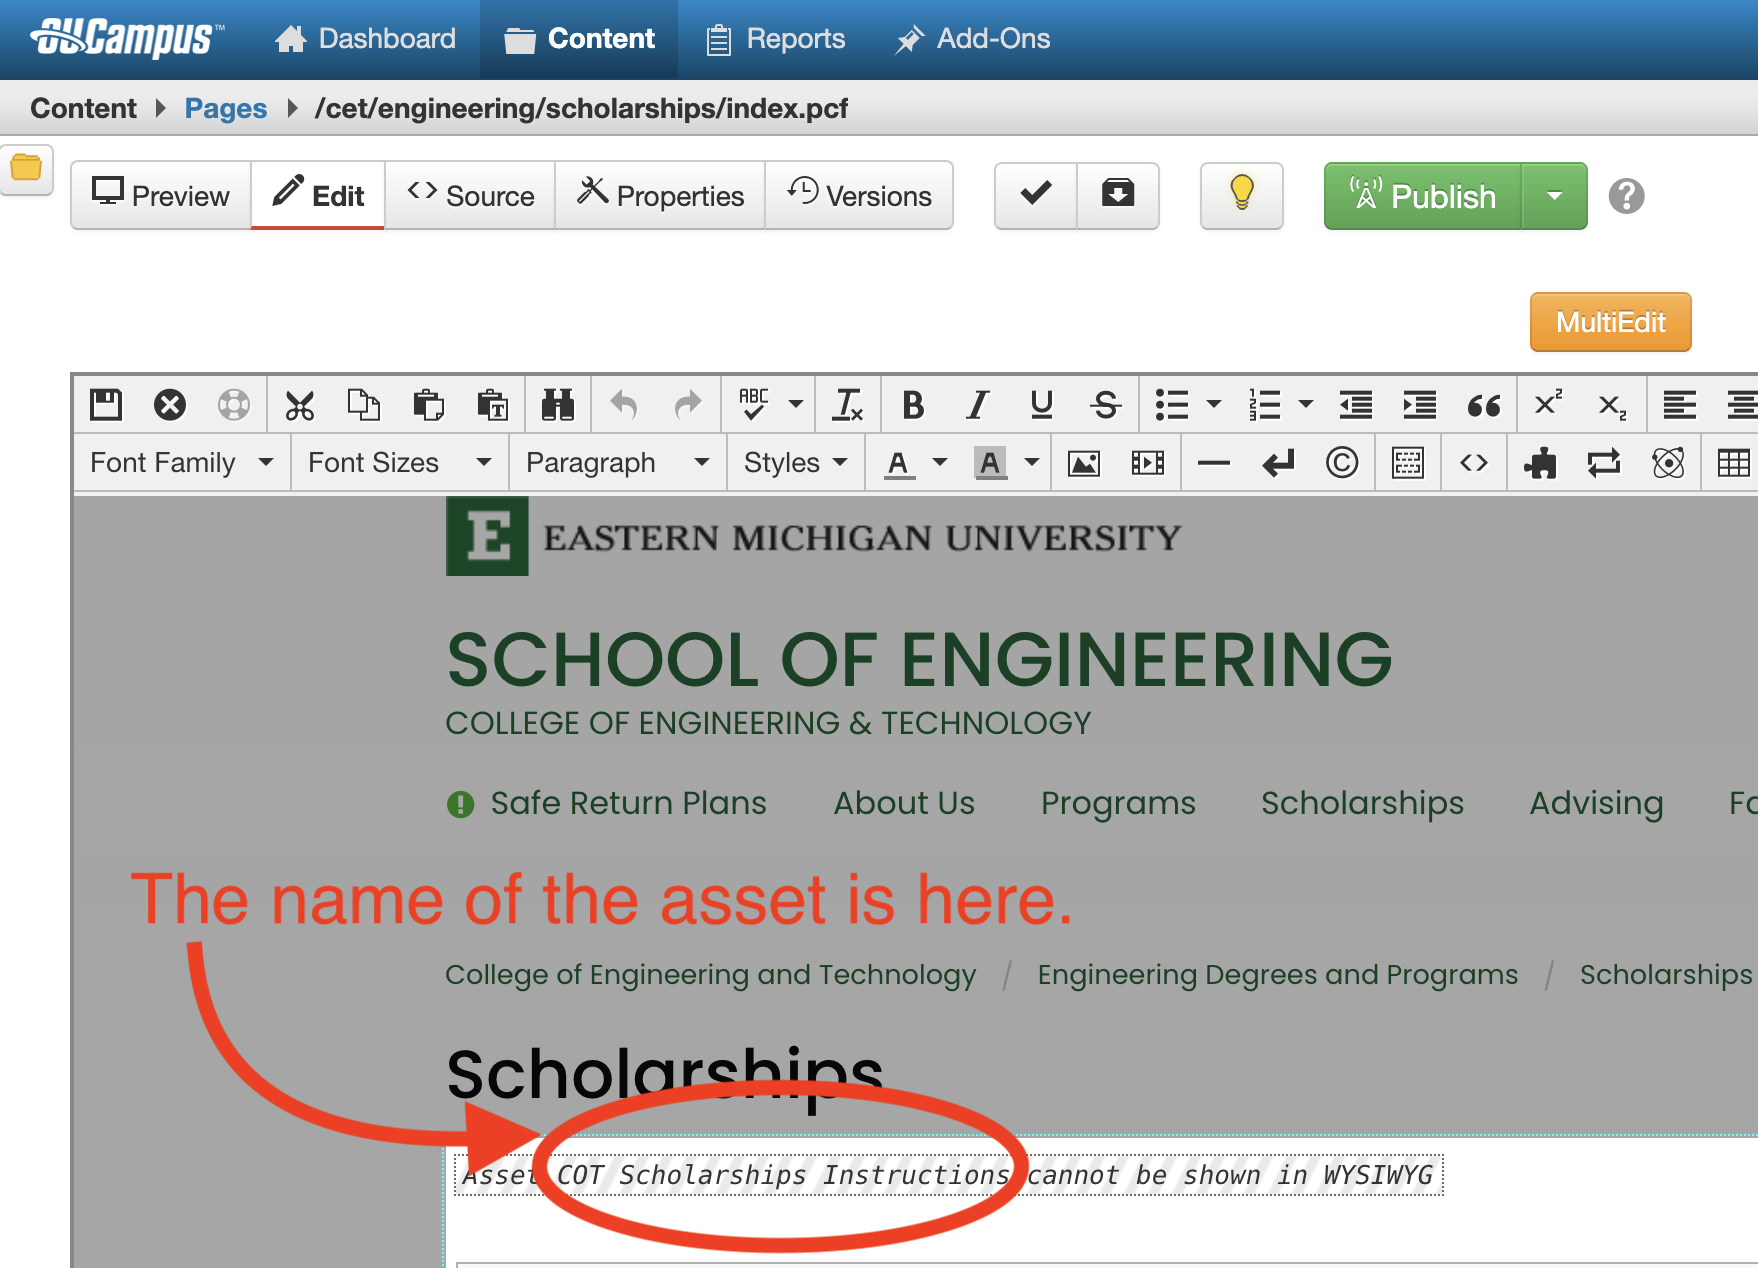Image resolution: width=1758 pixels, height=1268 pixels.
Task: Open the file navigation folder icon
Action: (26, 168)
